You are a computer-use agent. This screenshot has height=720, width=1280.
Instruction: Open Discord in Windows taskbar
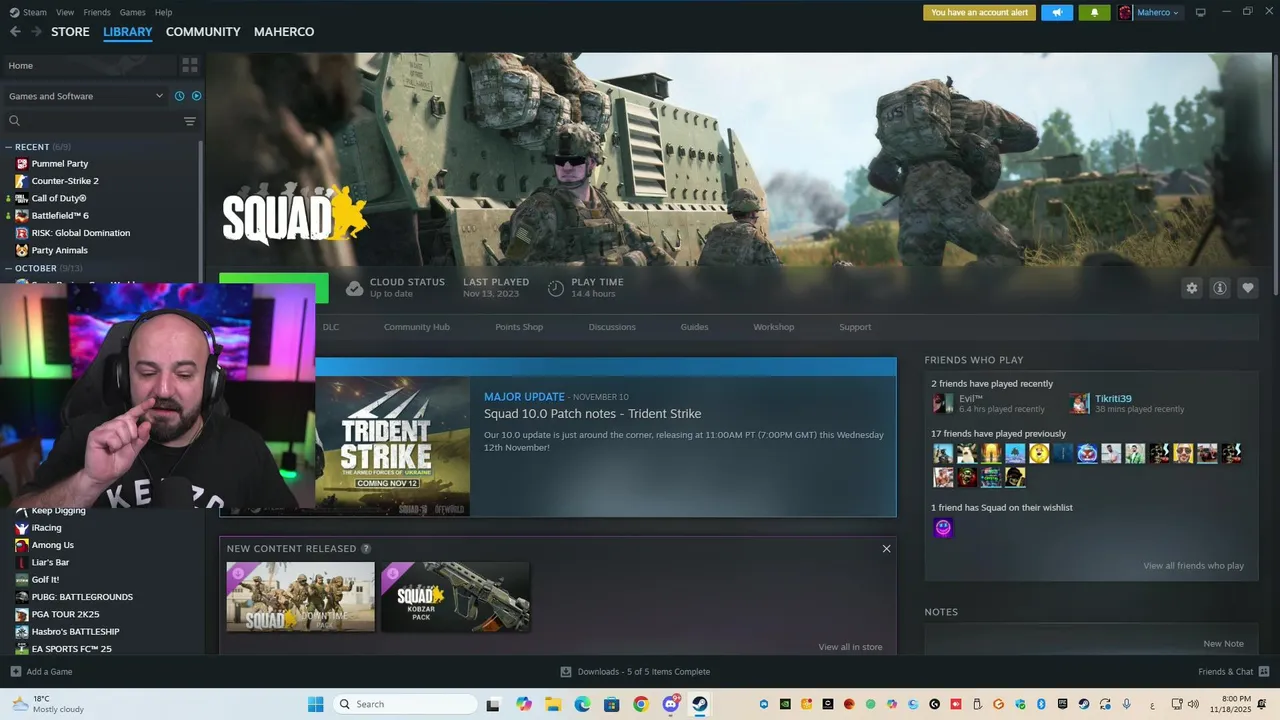[671, 704]
